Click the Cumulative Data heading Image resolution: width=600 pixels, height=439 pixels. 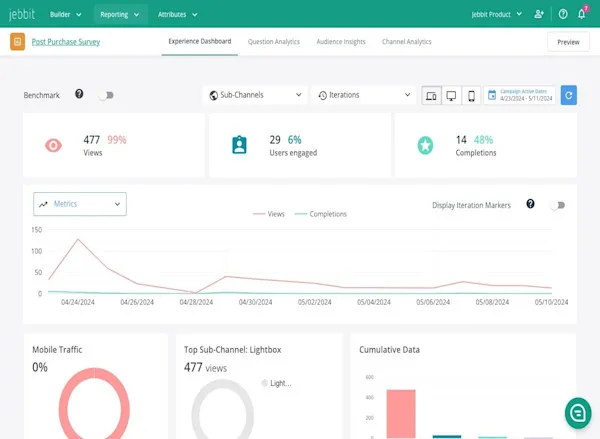pyautogui.click(x=390, y=349)
